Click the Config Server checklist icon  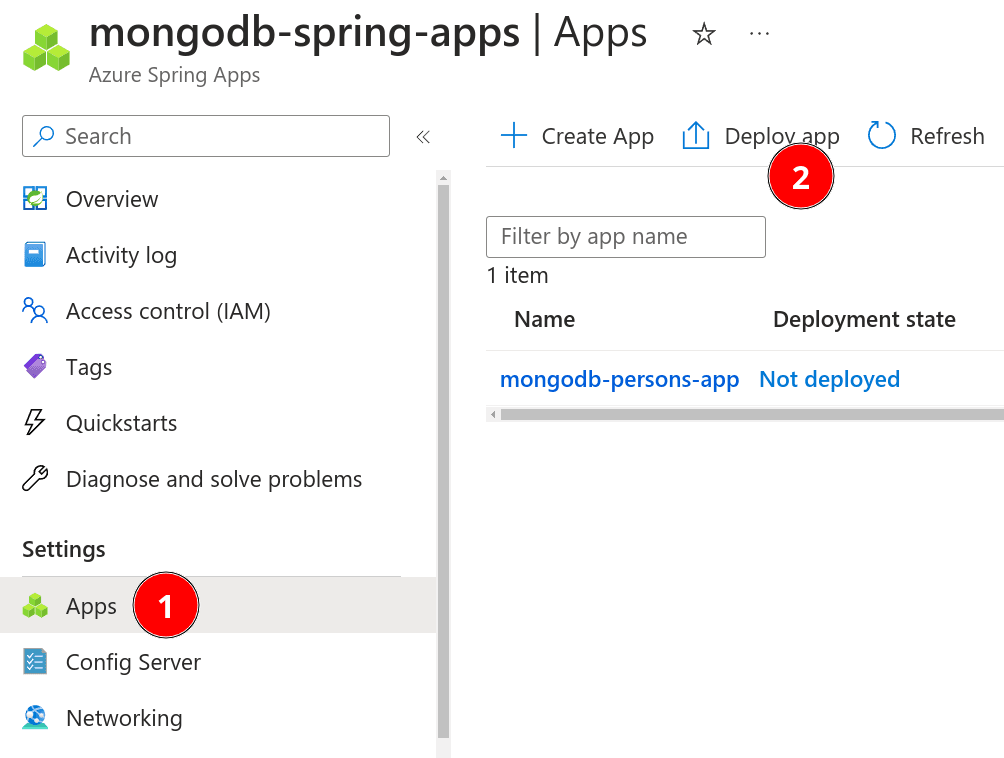tap(35, 662)
